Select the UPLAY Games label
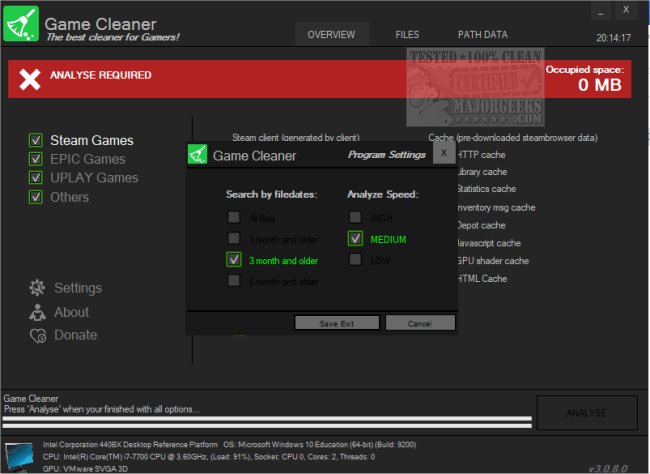Image resolution: width=650 pixels, height=474 pixels. pos(94,177)
